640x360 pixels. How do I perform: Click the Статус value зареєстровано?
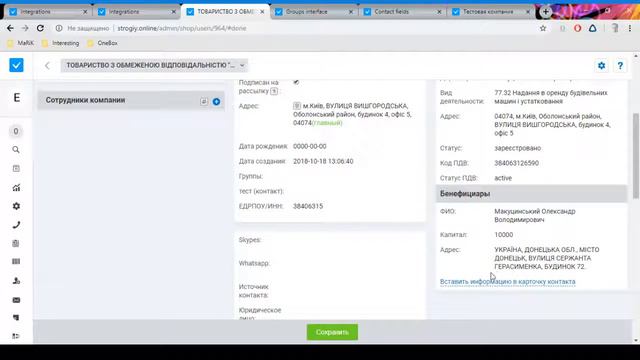tap(518, 148)
